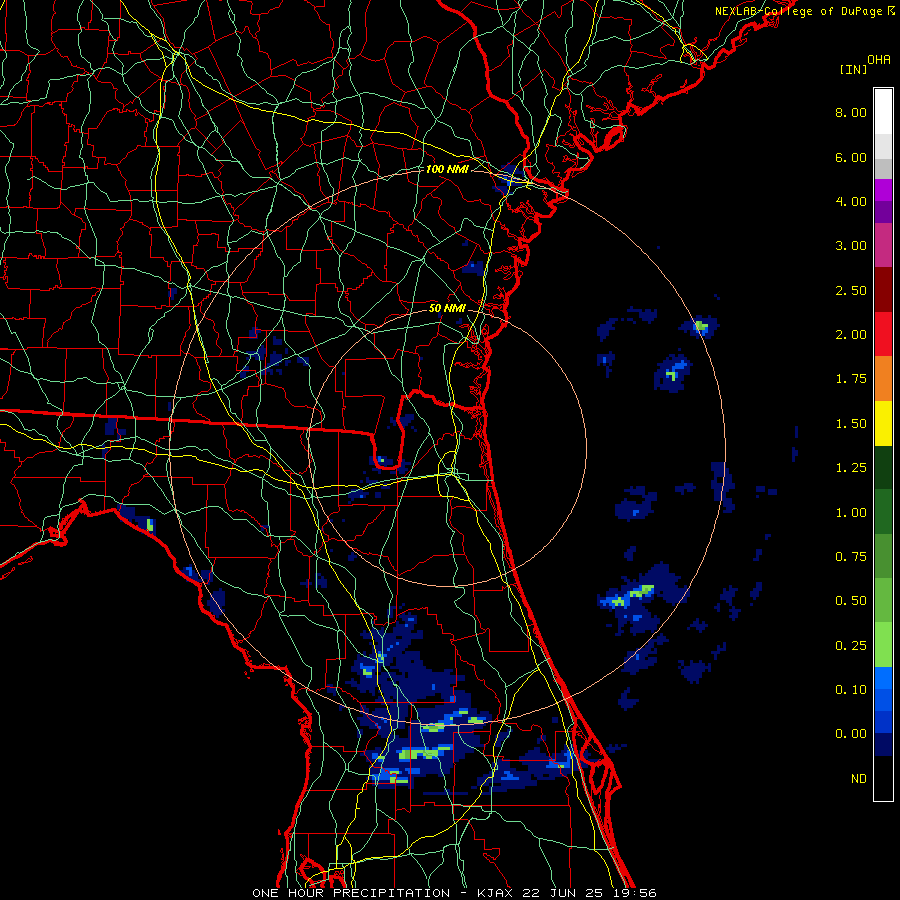Pick the dark red 2.50 legend swatch

[883, 290]
